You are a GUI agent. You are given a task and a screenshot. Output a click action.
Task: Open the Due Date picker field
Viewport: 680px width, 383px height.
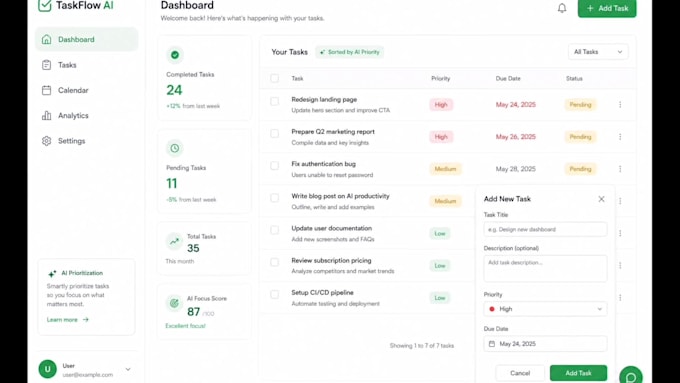pyautogui.click(x=545, y=344)
